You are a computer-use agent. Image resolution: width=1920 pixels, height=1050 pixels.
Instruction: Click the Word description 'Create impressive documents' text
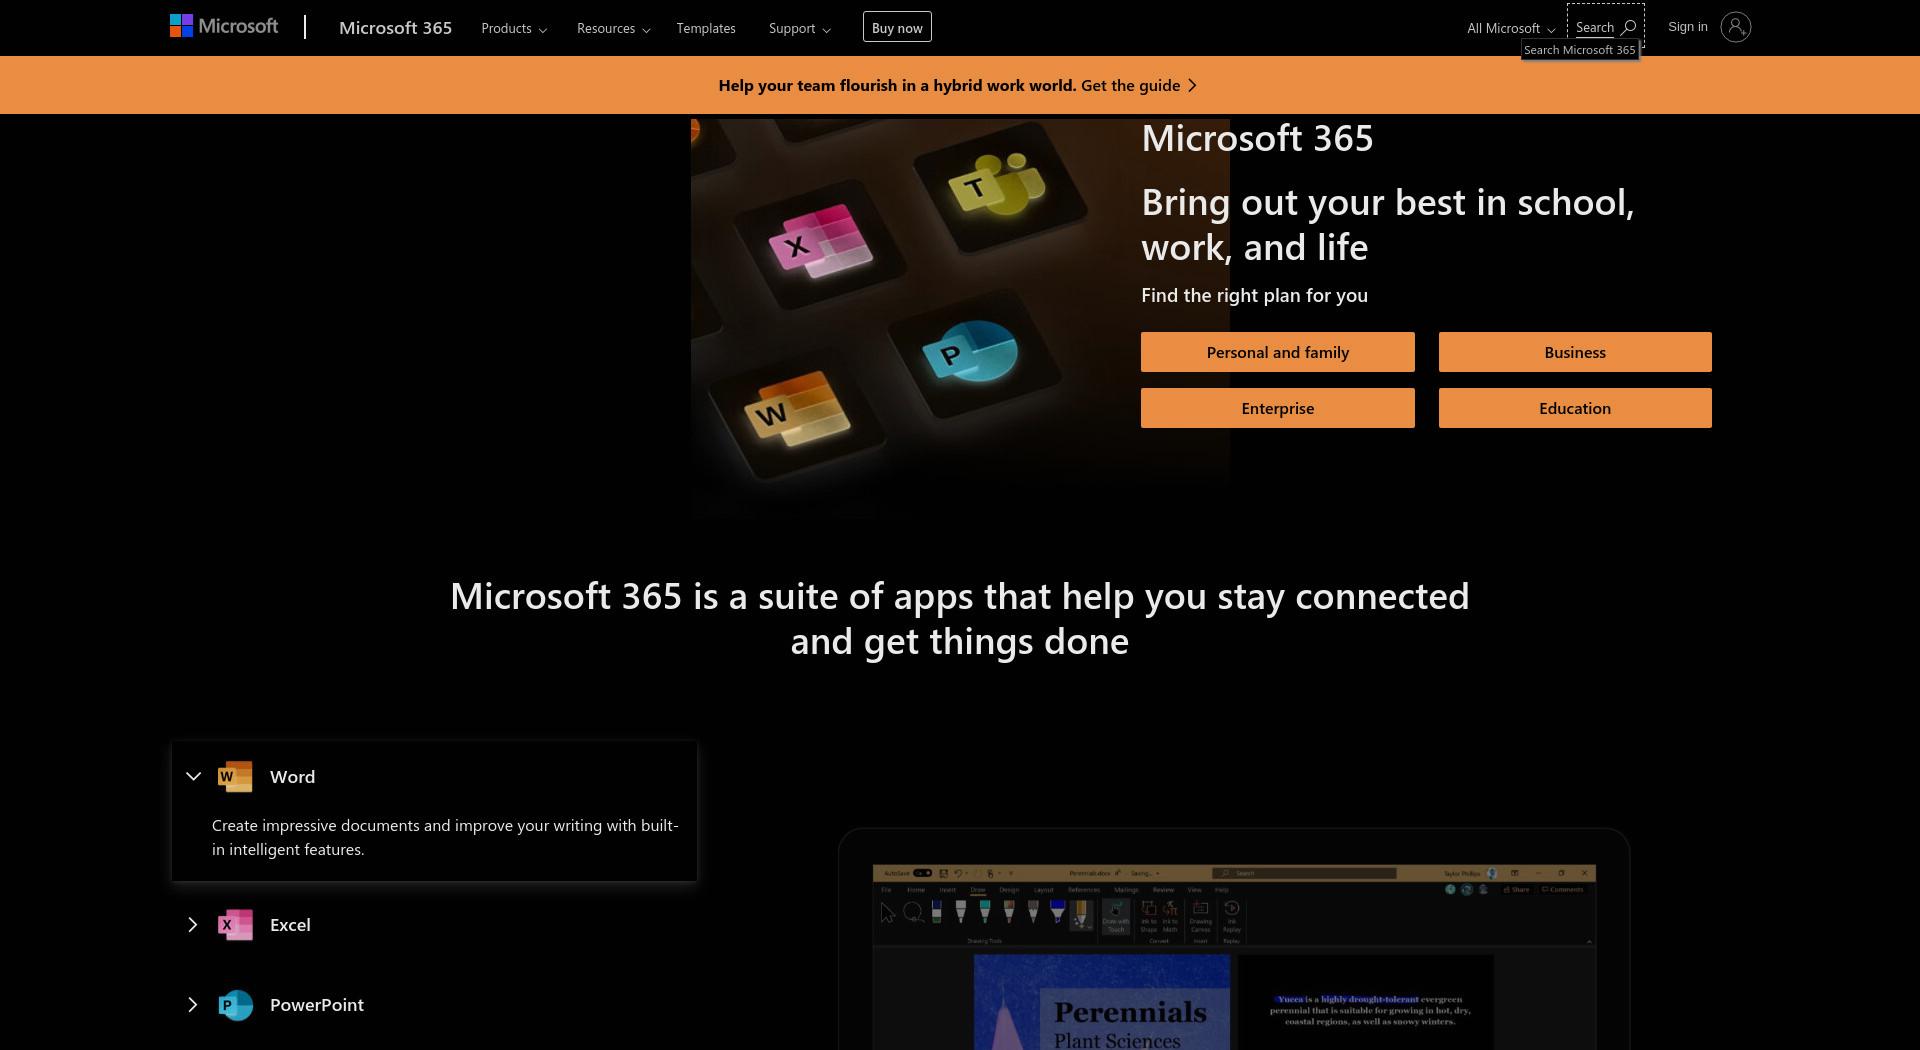[x=445, y=838]
